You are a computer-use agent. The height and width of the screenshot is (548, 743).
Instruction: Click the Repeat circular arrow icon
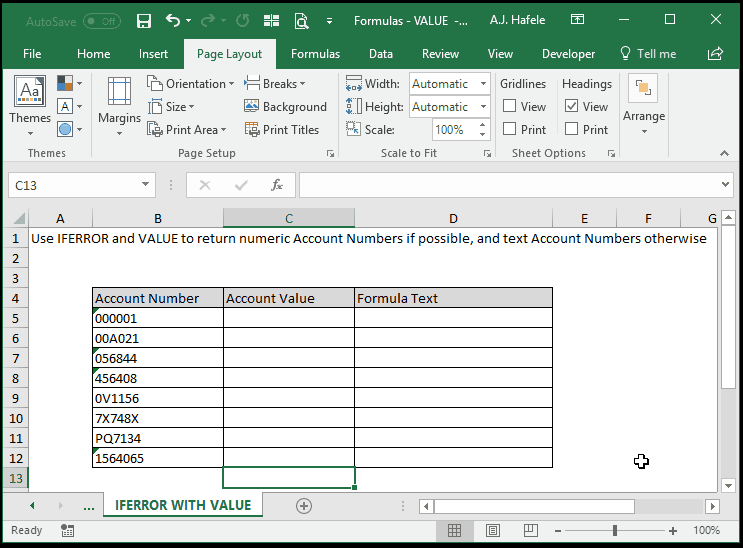point(243,20)
